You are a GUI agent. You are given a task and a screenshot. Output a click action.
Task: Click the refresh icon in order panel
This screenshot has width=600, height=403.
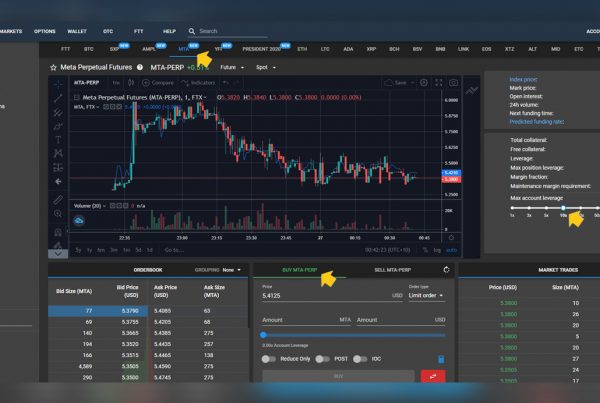pyautogui.click(x=444, y=270)
